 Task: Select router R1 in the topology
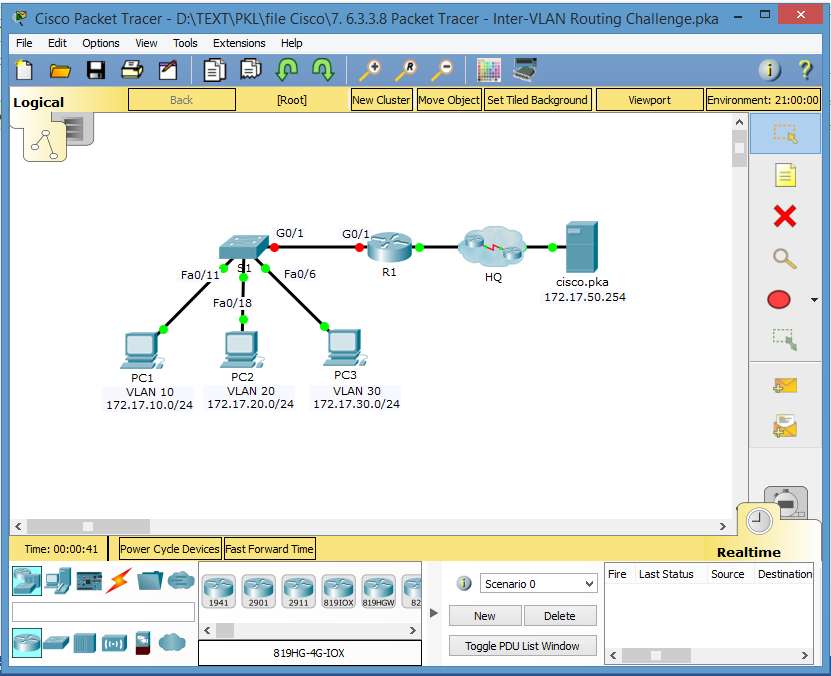390,247
